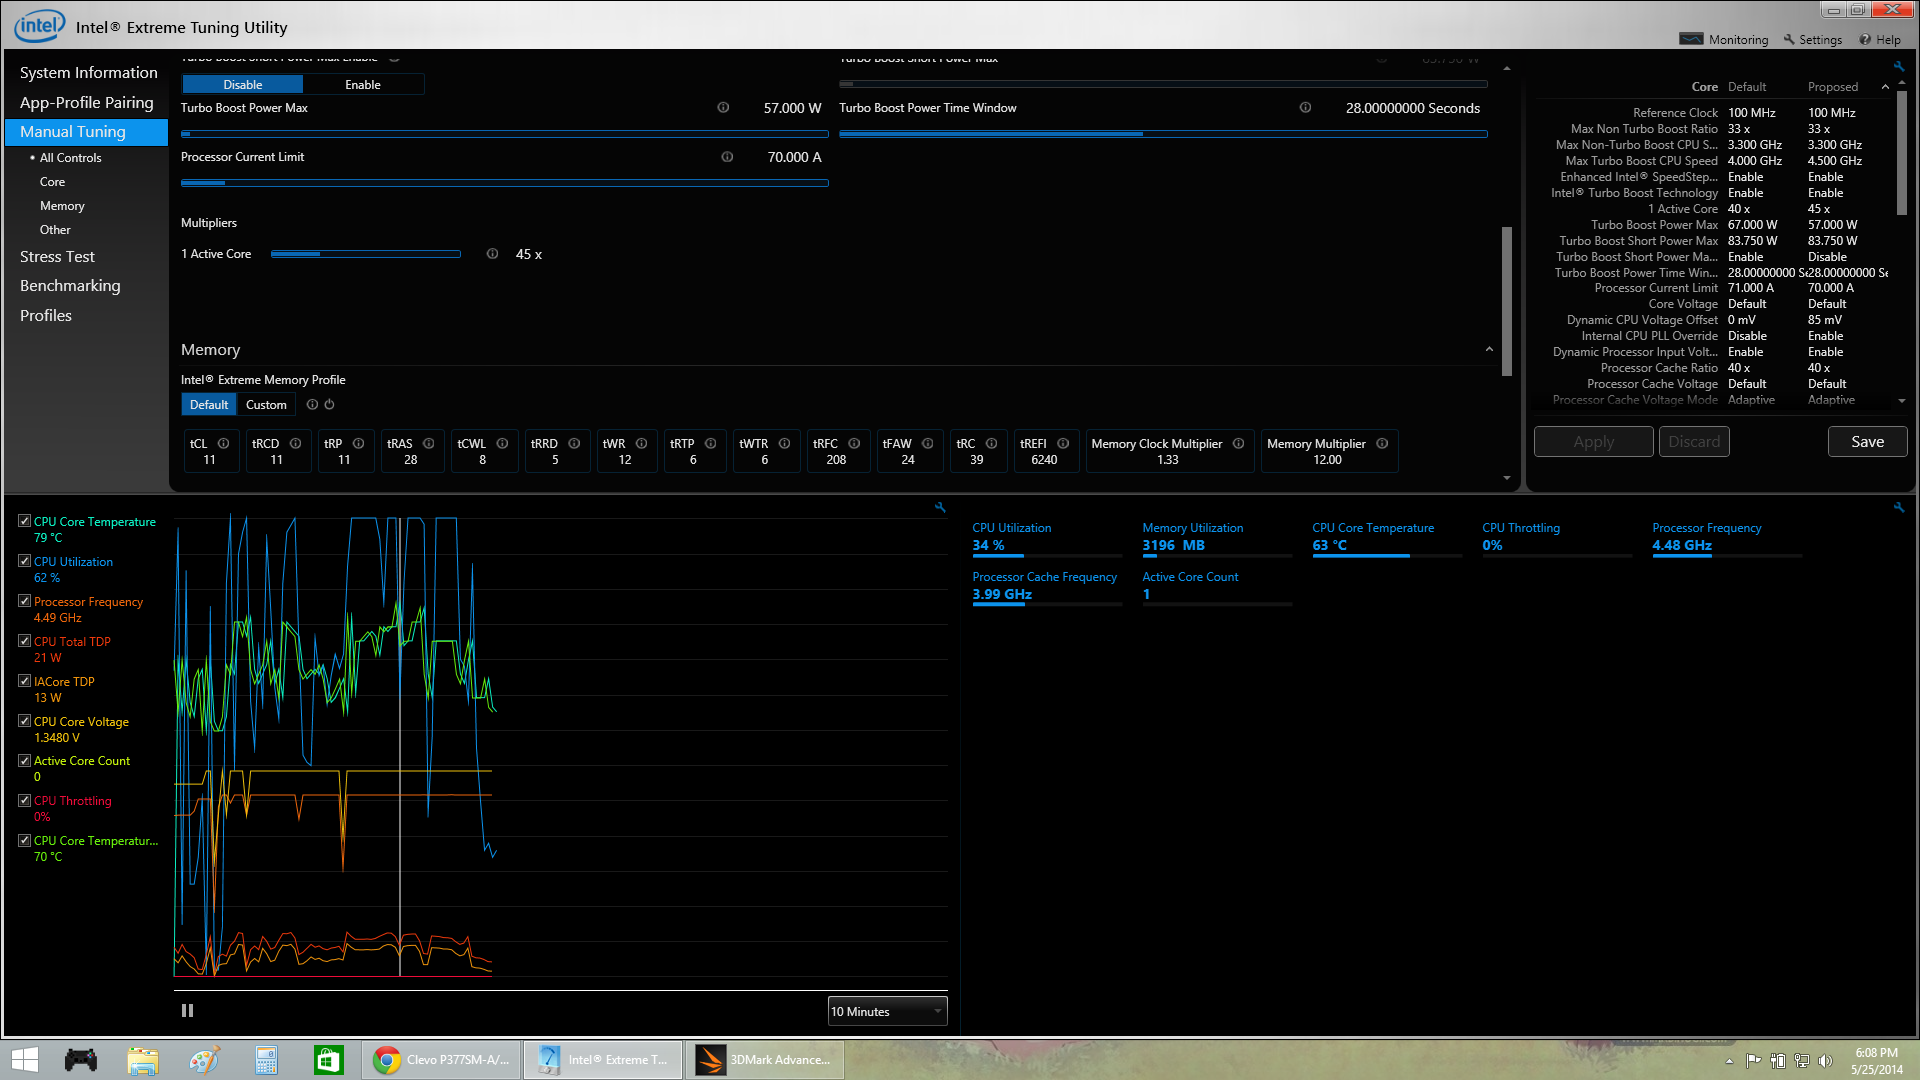Open 3DMark Advanced from the taskbar
The image size is (1920, 1080).
point(765,1060)
